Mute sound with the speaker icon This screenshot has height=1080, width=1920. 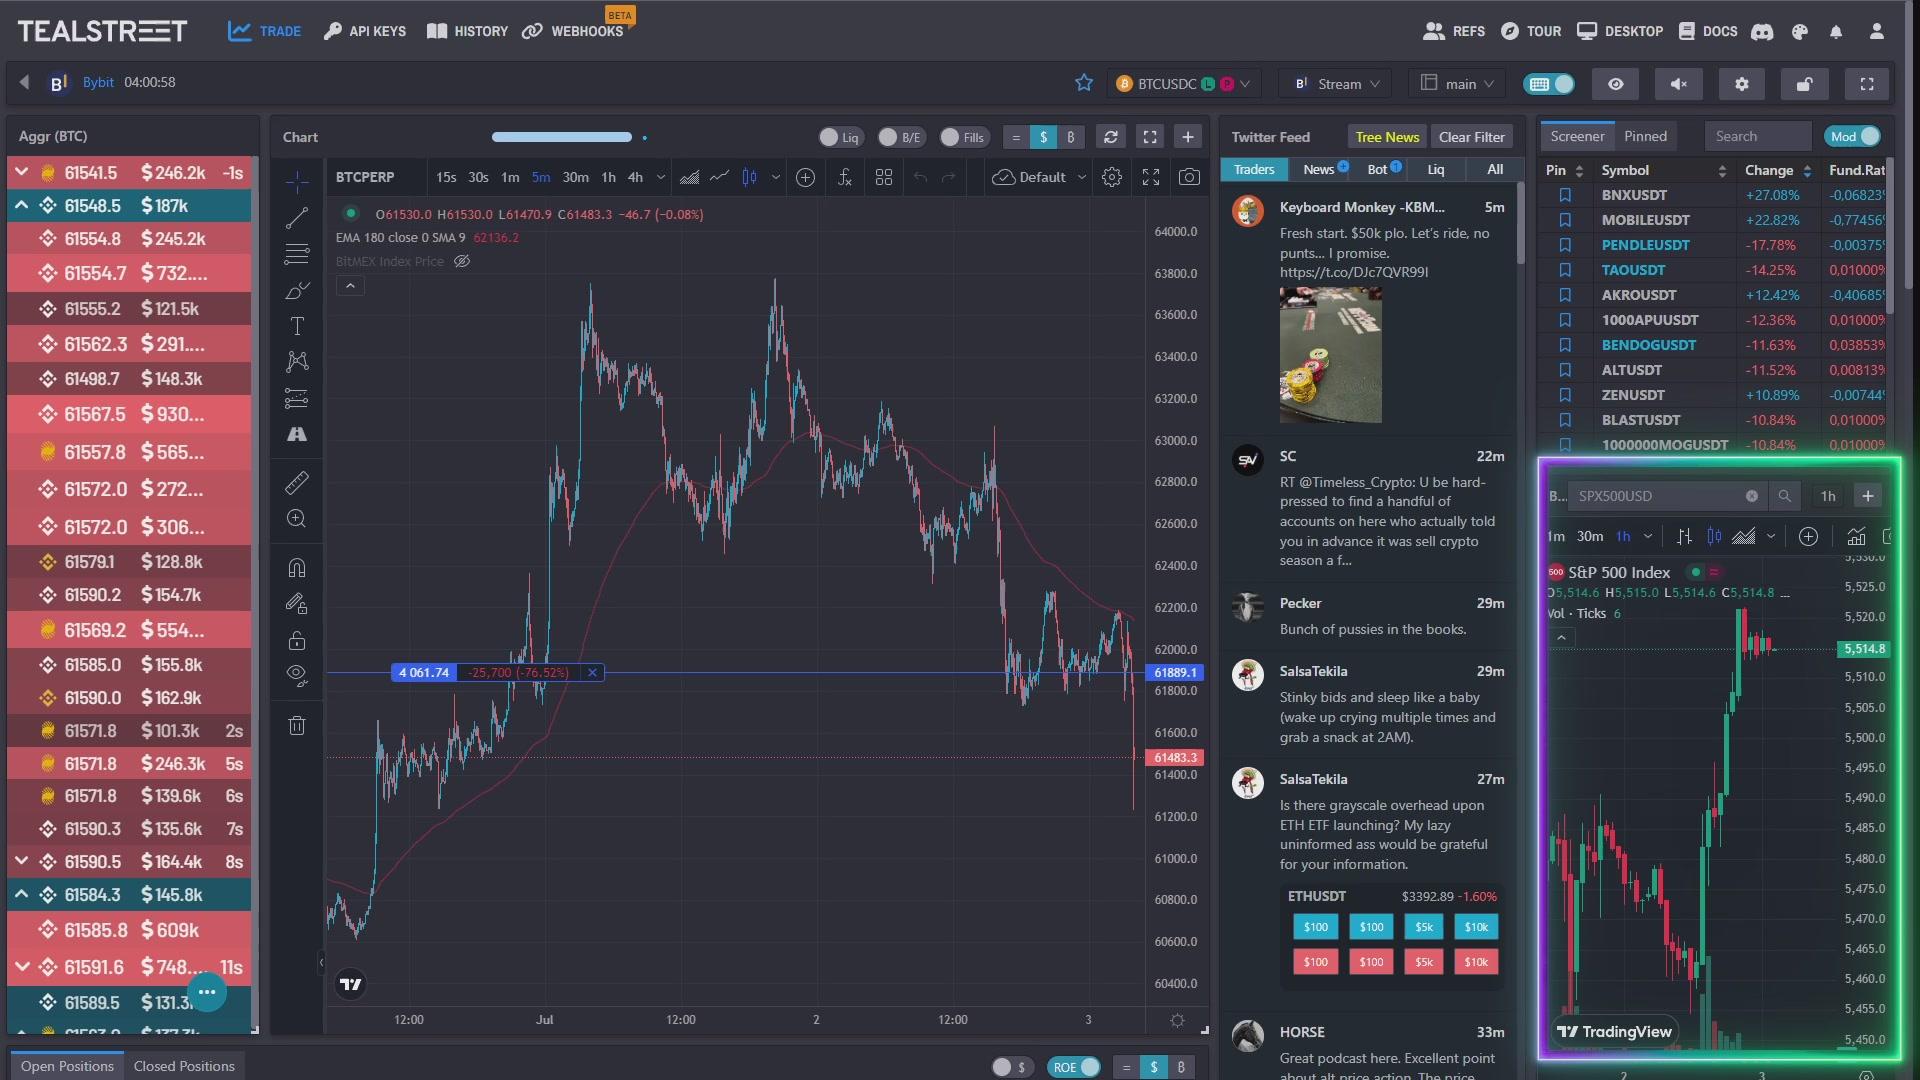1679,84
